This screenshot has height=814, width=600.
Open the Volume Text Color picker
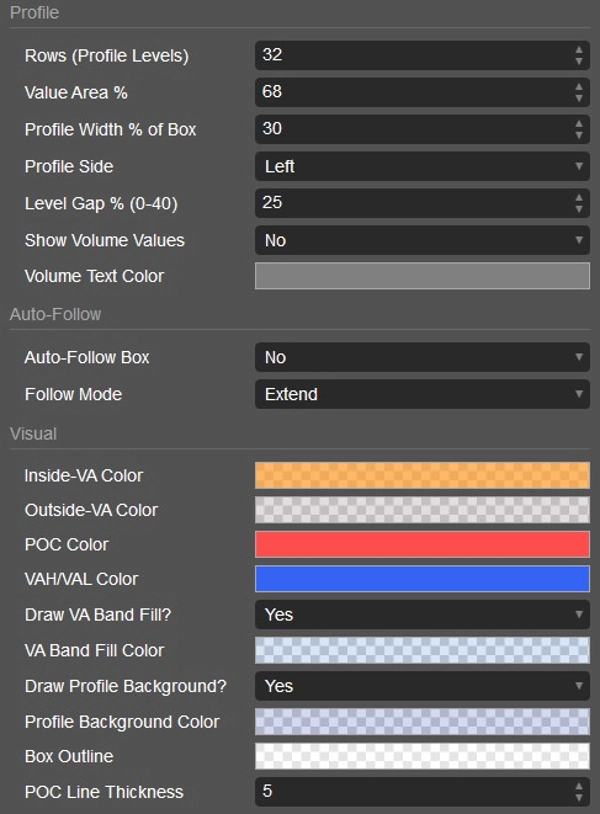420,276
